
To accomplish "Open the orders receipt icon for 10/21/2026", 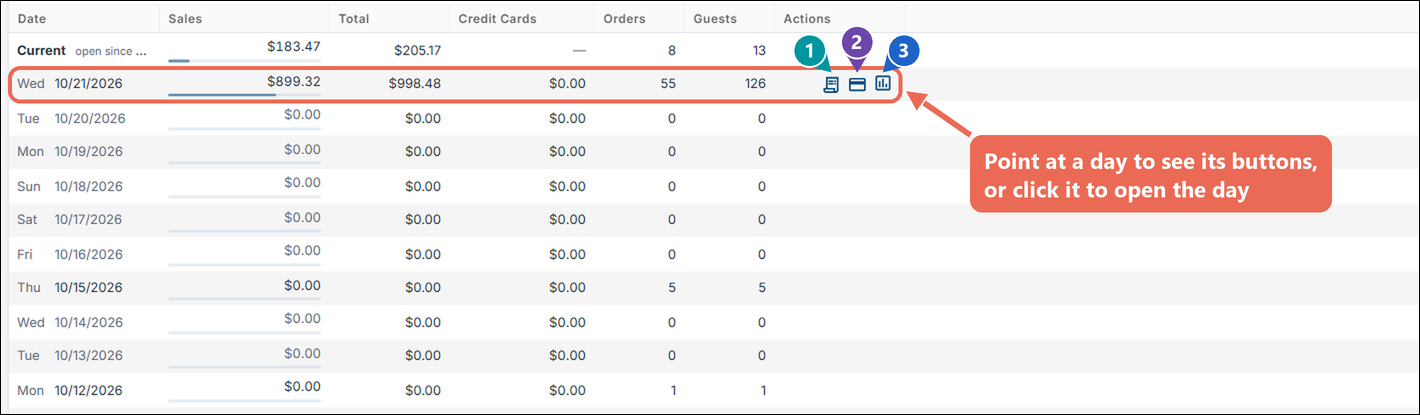I will tap(830, 85).
